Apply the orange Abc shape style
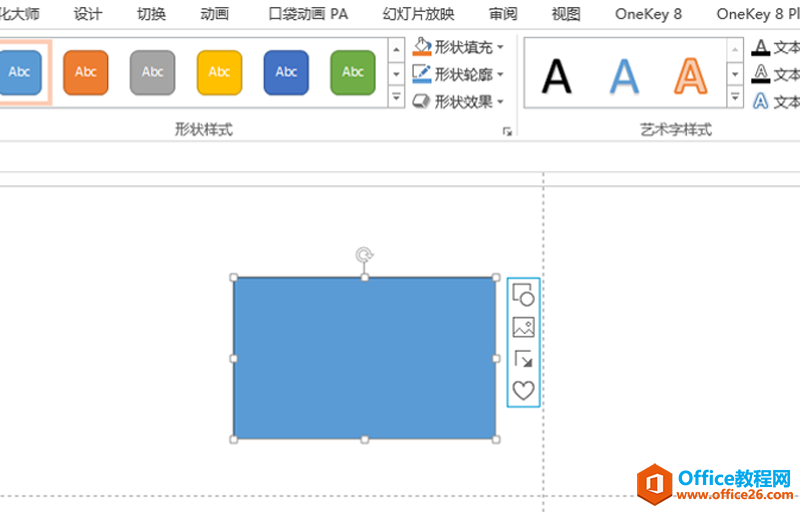This screenshot has height=512, width=800. pos(86,72)
